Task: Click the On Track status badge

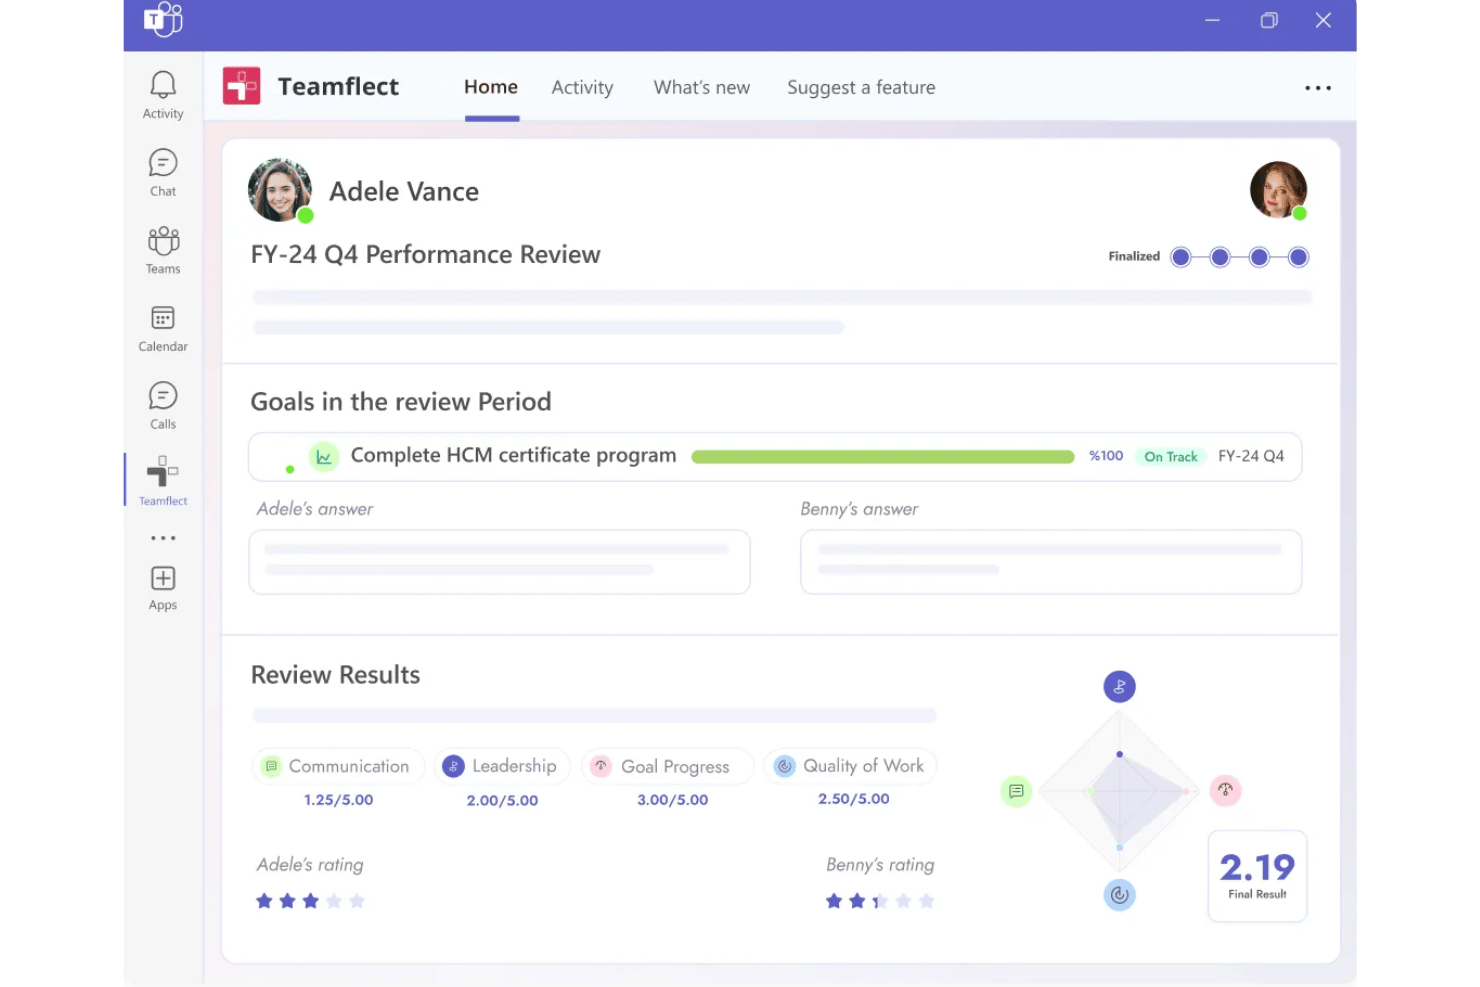Action: pos(1170,456)
